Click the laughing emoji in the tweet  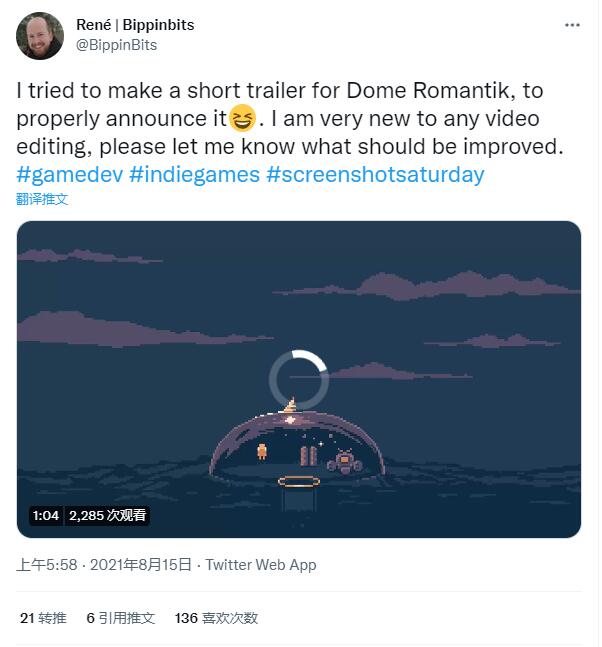click(242, 118)
